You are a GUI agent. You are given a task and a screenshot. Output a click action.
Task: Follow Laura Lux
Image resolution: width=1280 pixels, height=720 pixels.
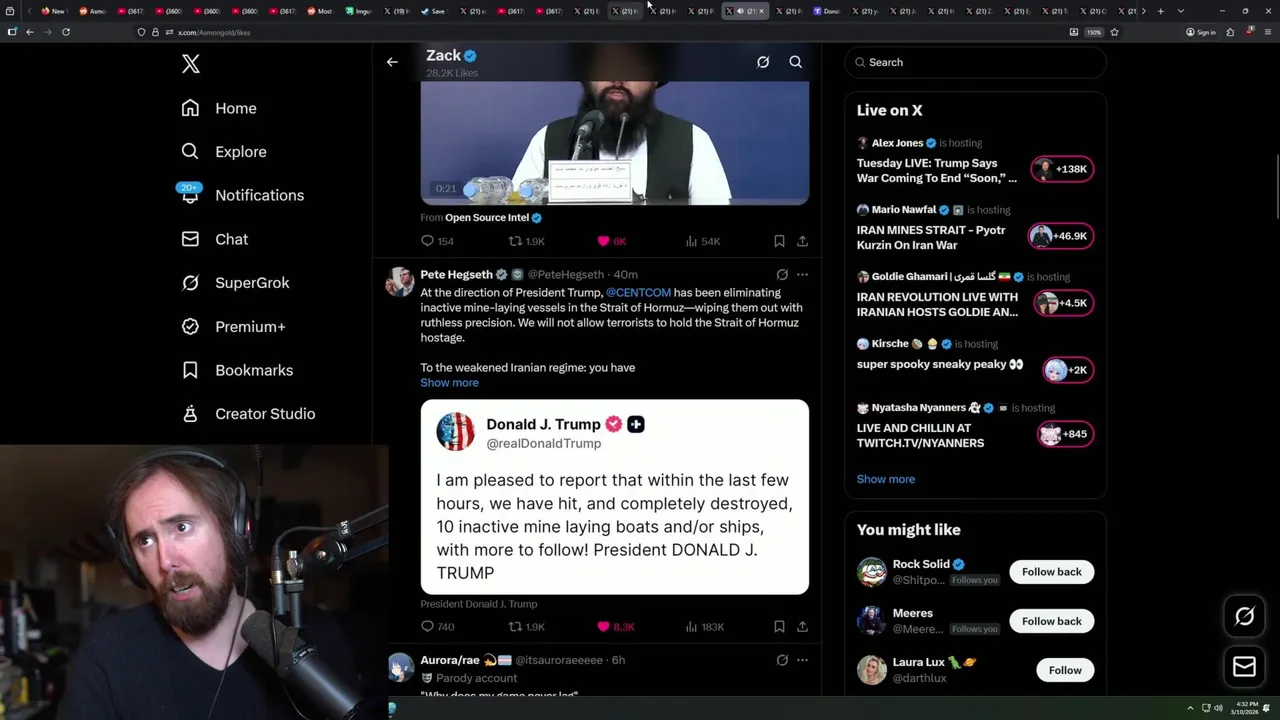point(1065,670)
